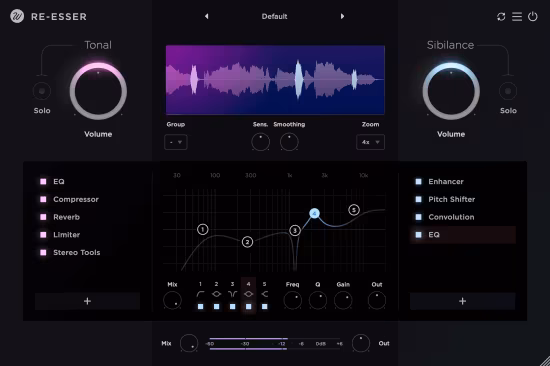Toggle the Pitch Shifter module checkbox
Screen dimensions: 550x366
418,199
